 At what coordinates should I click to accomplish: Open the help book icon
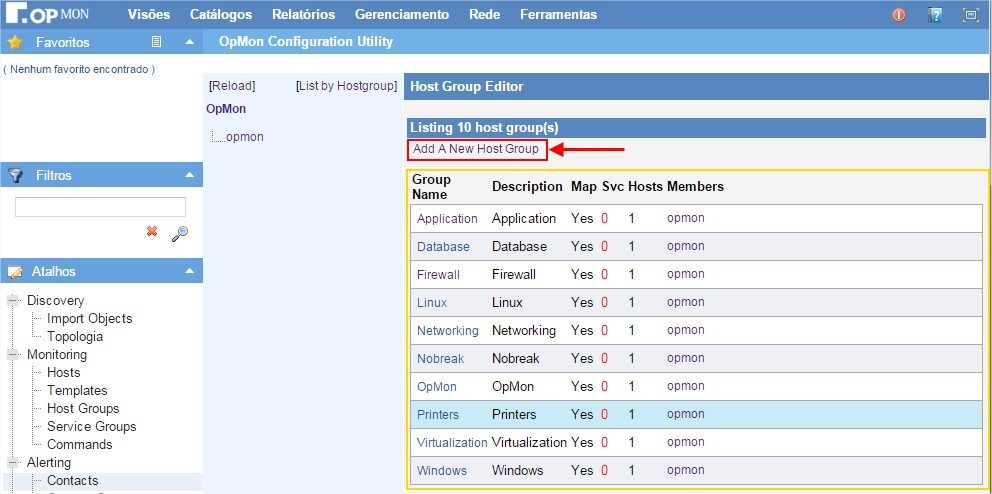click(935, 15)
